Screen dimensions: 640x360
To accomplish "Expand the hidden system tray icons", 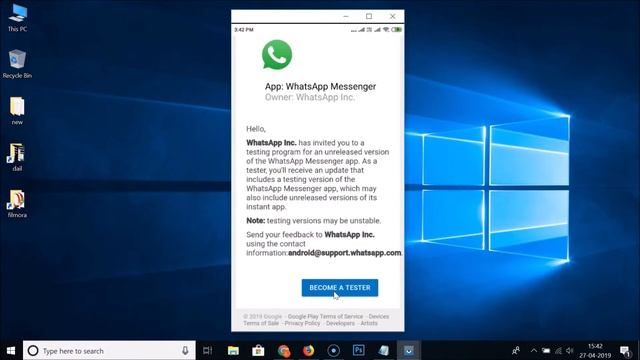I will tap(533, 351).
